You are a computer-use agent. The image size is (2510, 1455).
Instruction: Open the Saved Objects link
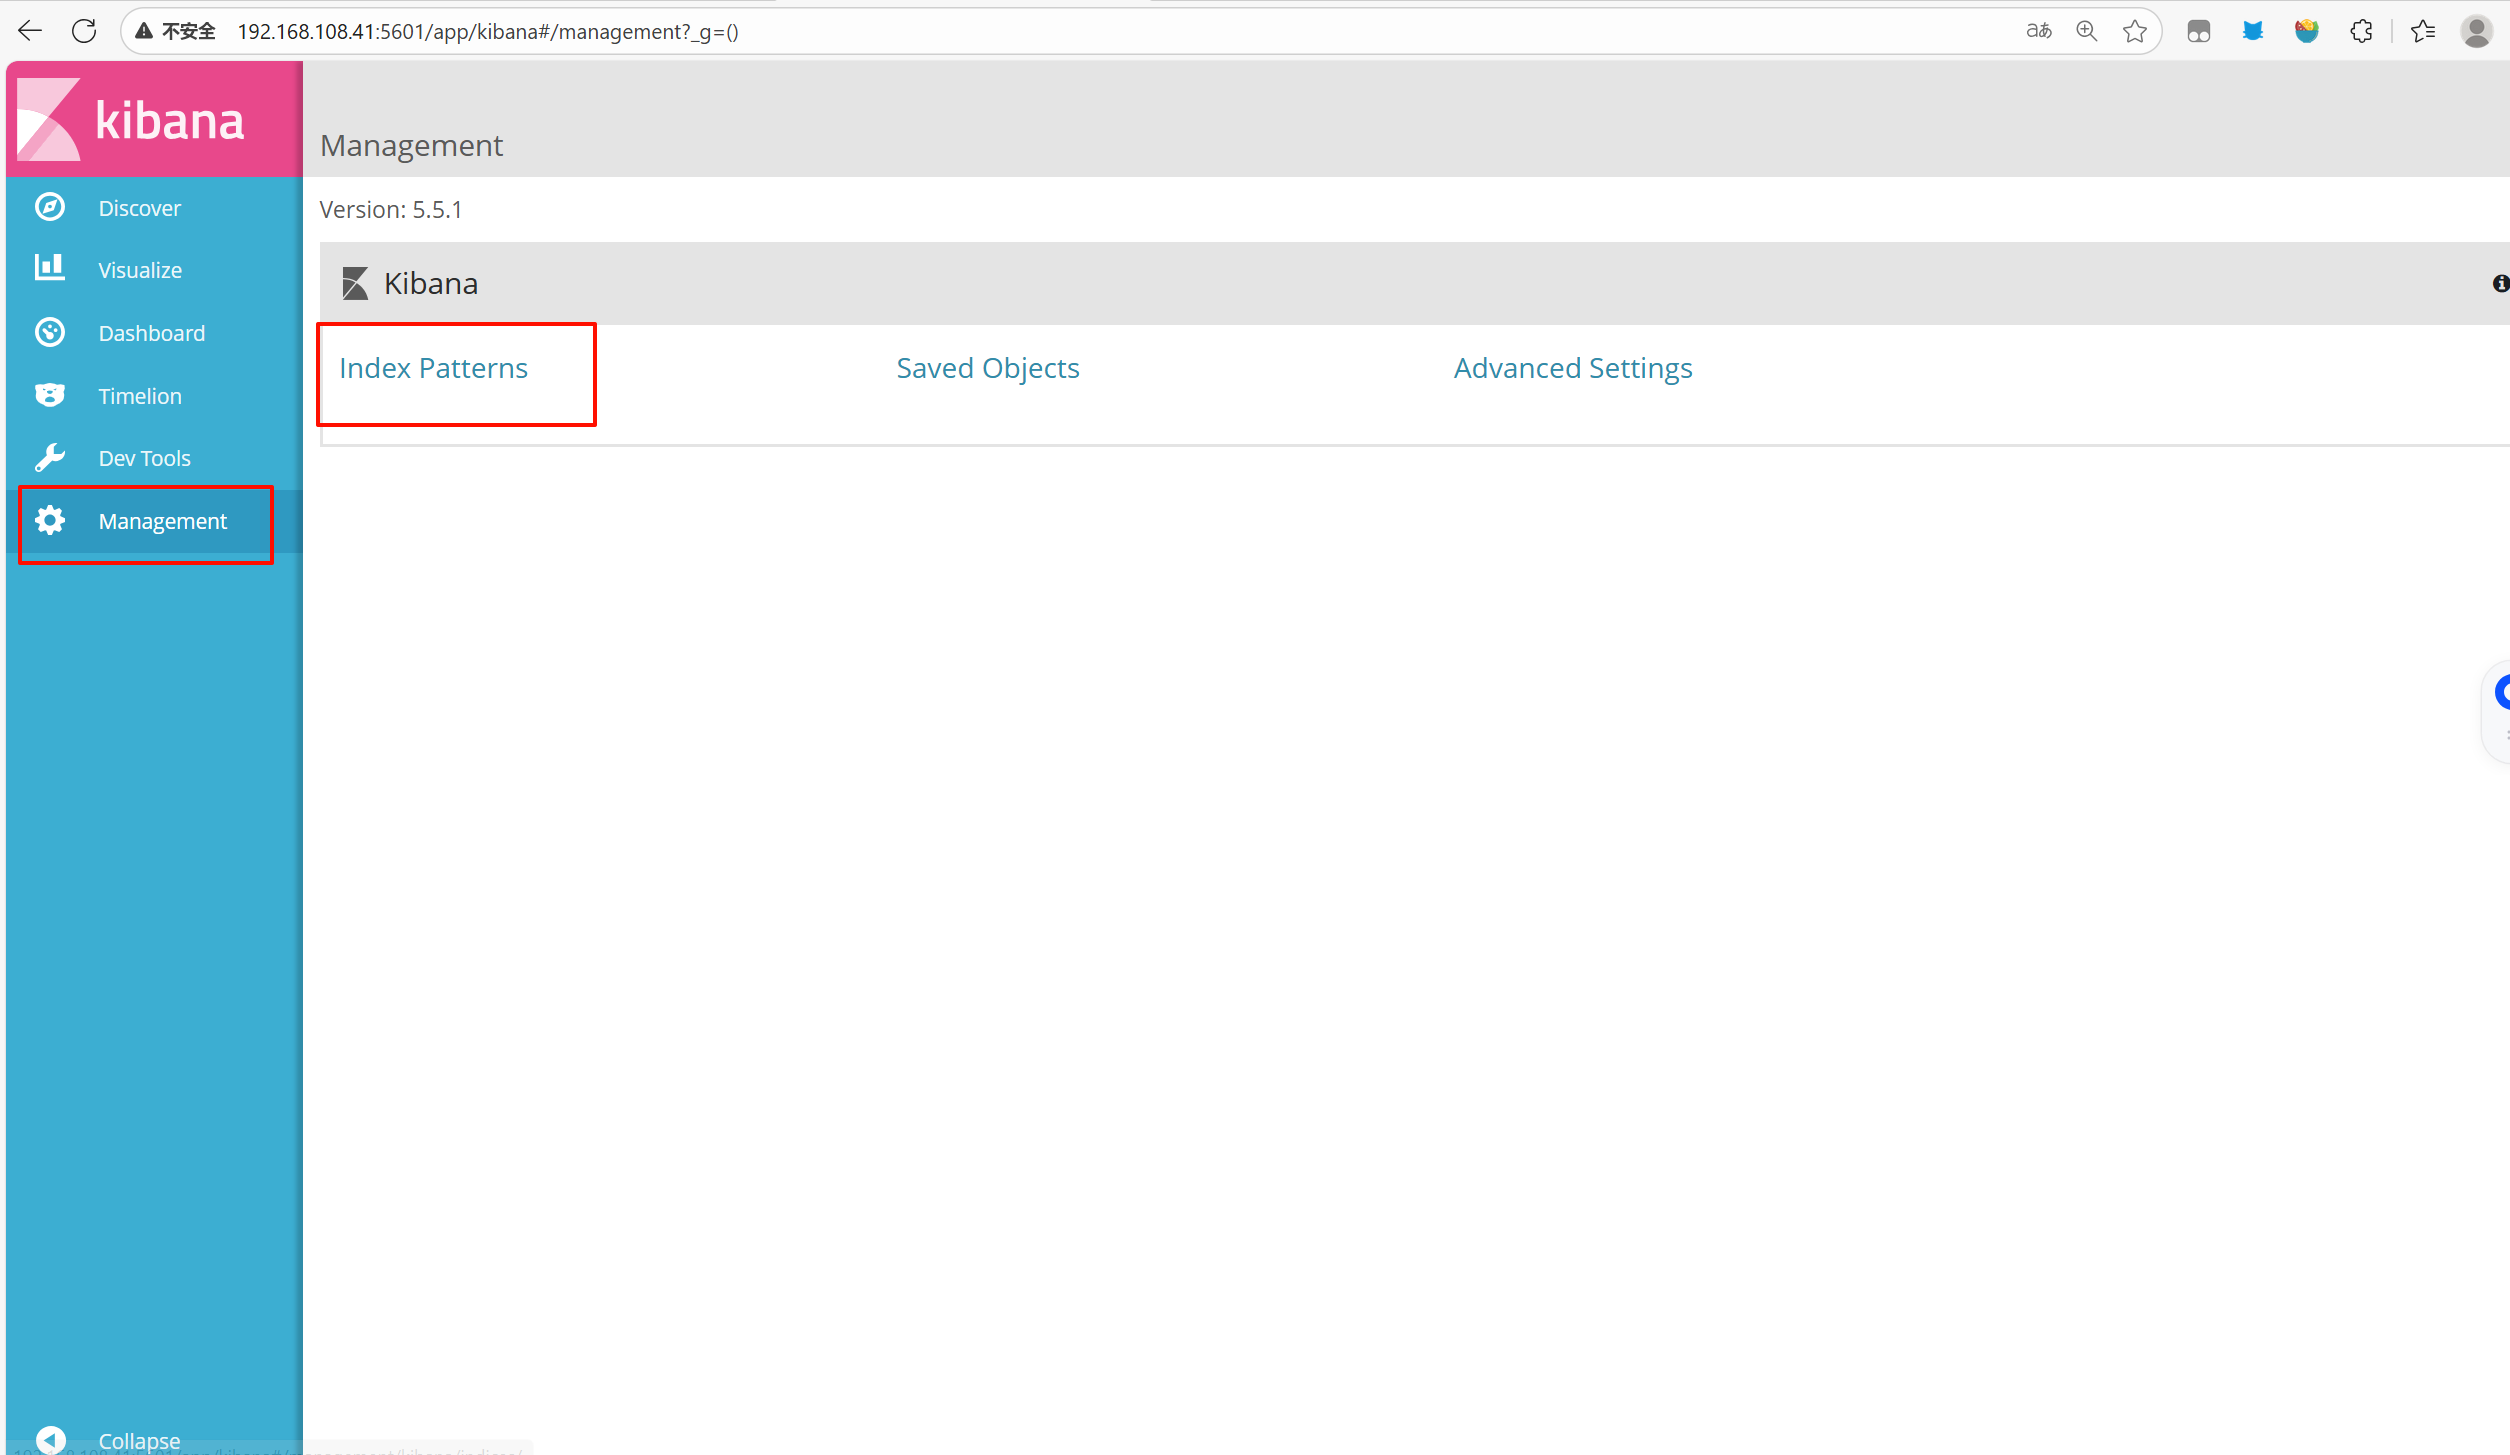[988, 368]
